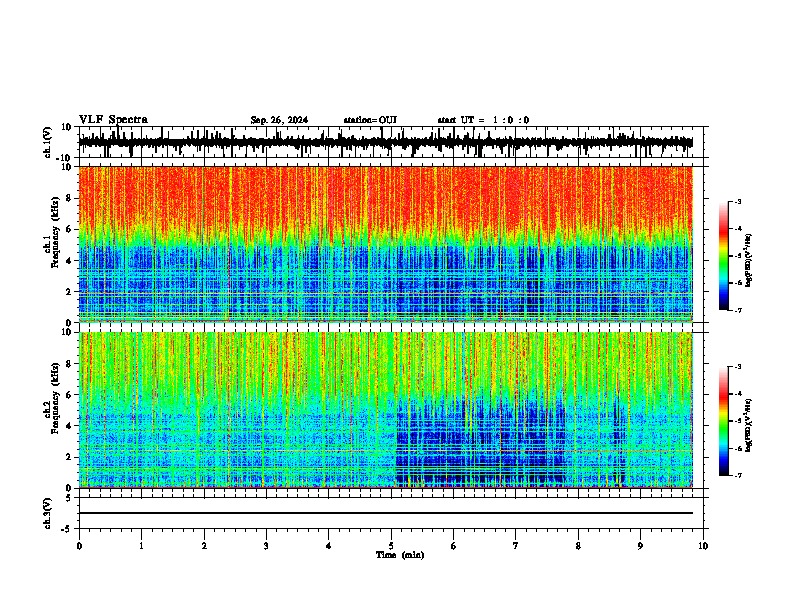The height and width of the screenshot is (612, 792).
Task: Click the time axis tick label '10'
Action: click(x=703, y=546)
